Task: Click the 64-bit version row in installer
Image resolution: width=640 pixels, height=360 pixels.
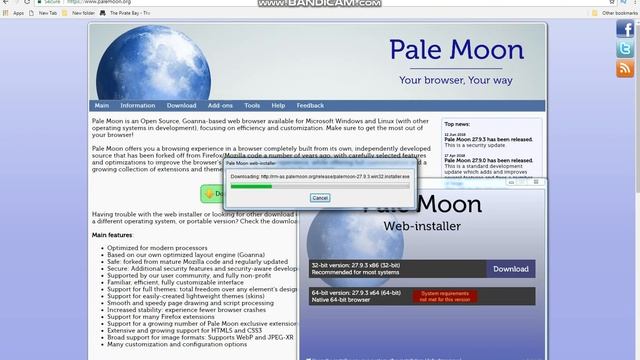Action: click(422, 296)
